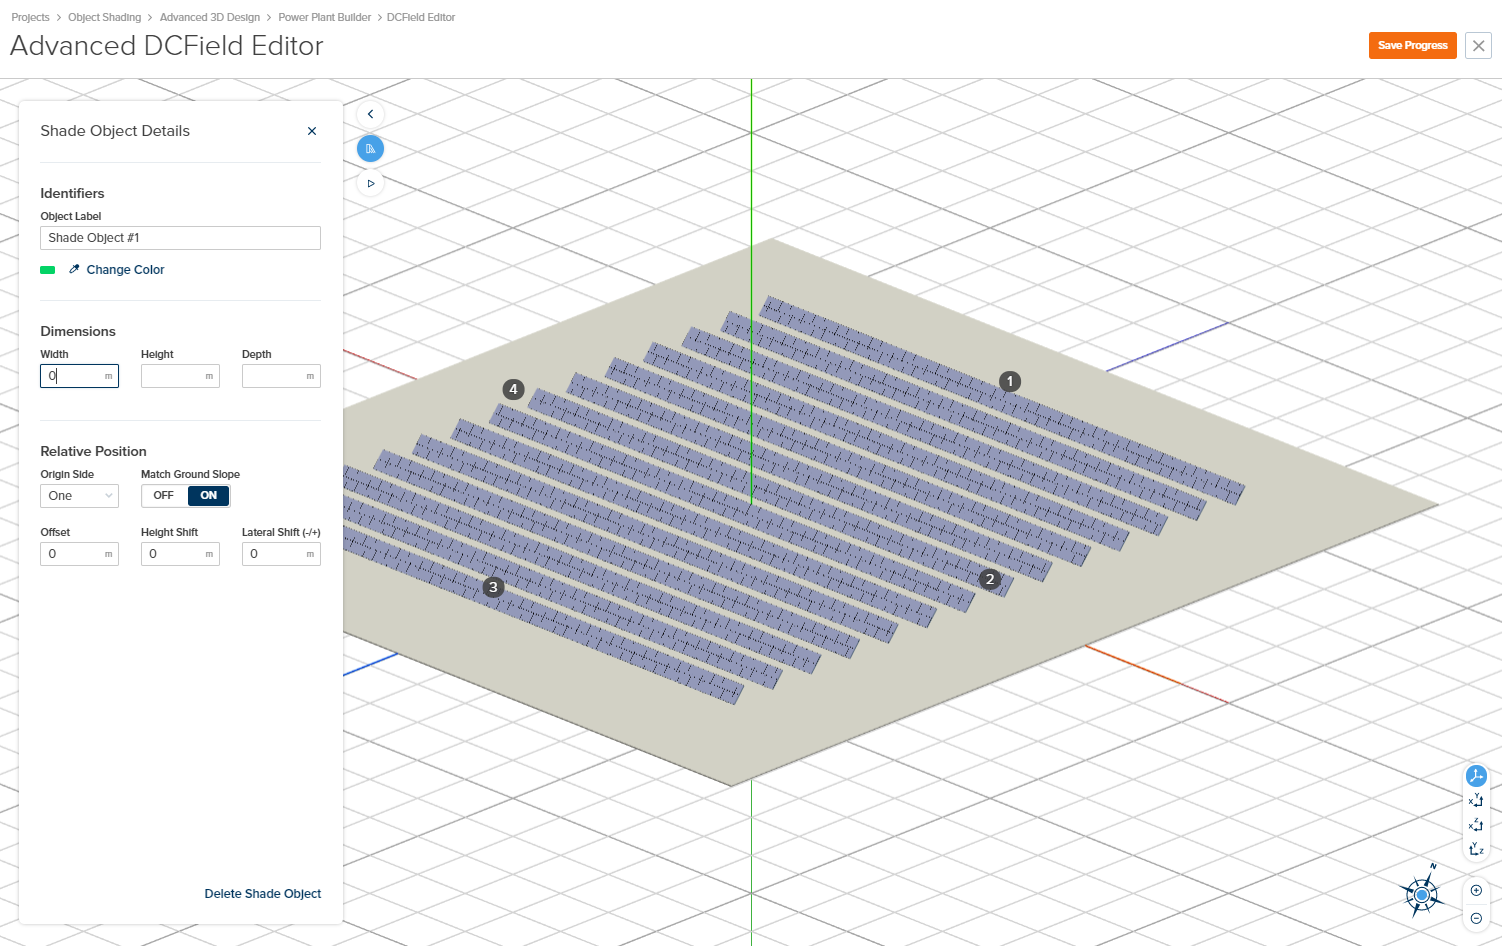Click the north compass rose
1502x946 pixels.
[1422, 894]
